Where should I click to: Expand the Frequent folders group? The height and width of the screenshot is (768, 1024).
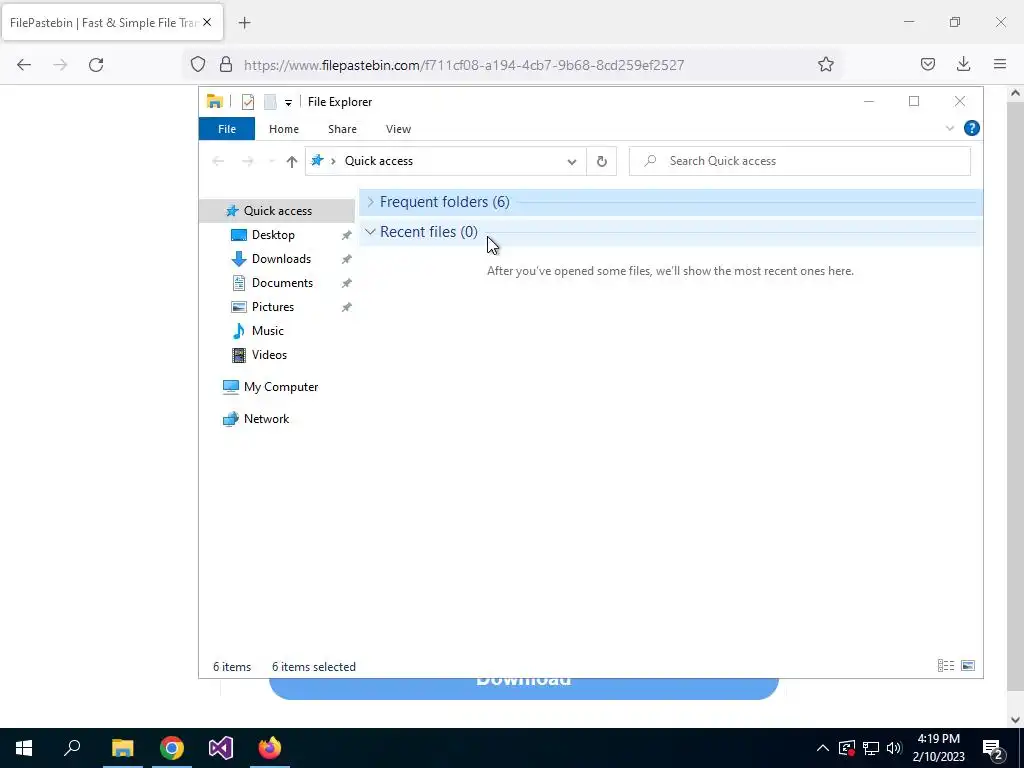[x=370, y=202]
